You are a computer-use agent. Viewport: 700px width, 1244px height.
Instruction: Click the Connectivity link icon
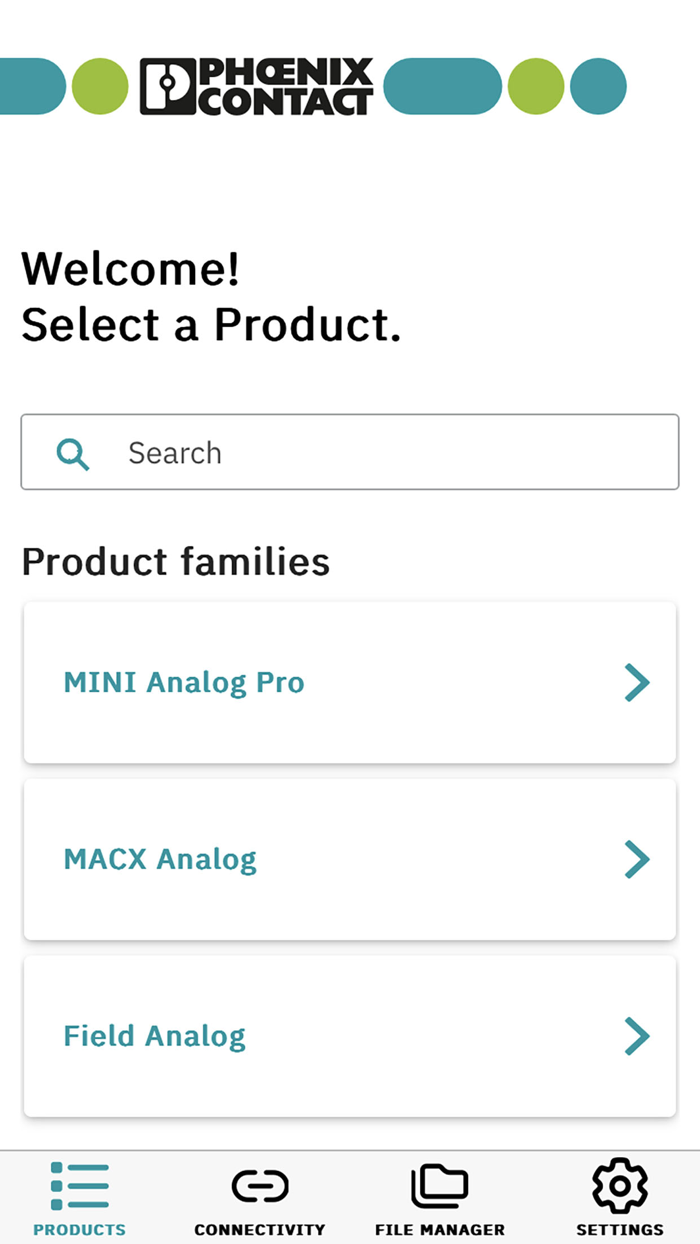pos(260,1186)
